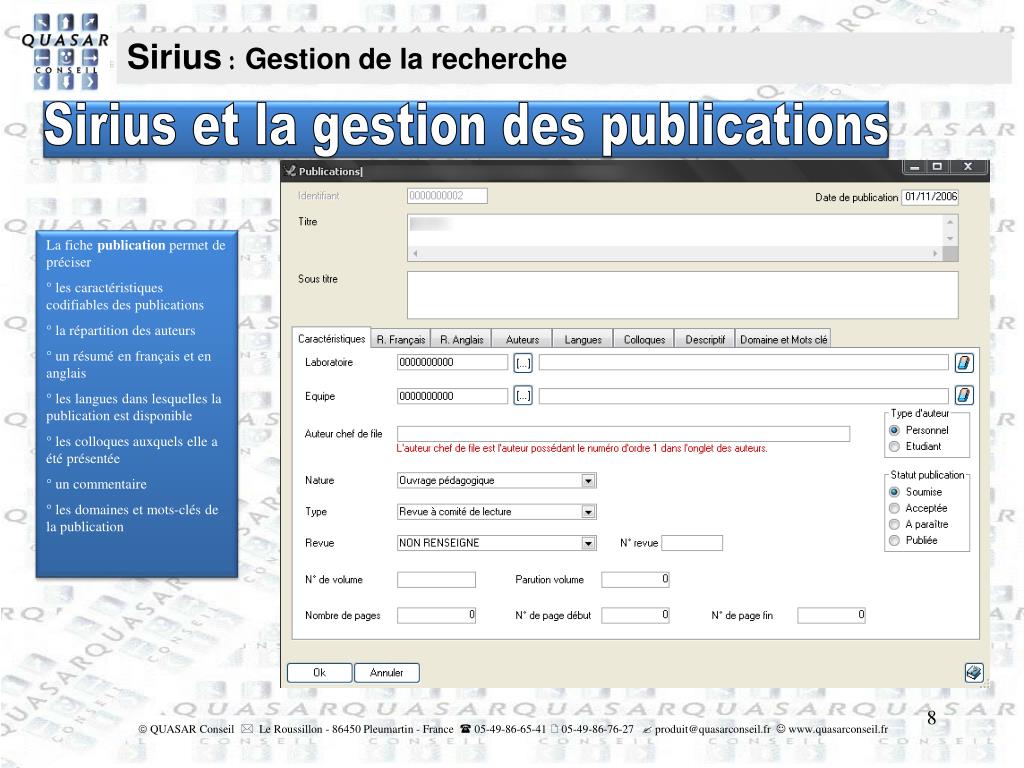Viewport: 1024px width, 768px height.
Task: Click the Annuler button
Action: click(387, 673)
